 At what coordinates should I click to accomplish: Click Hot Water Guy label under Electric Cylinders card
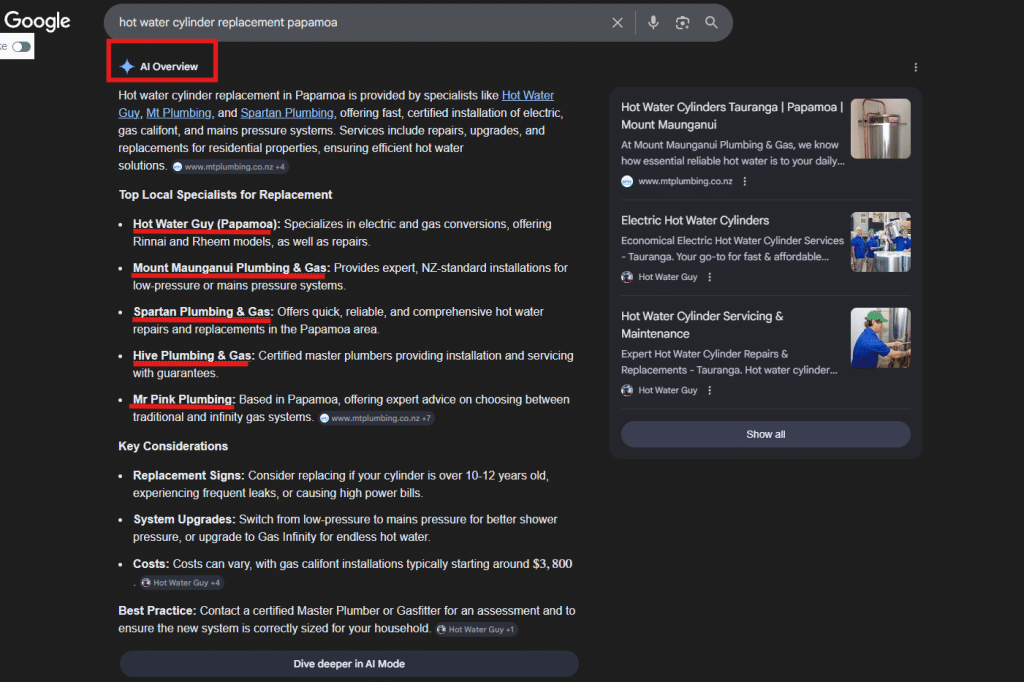[667, 277]
